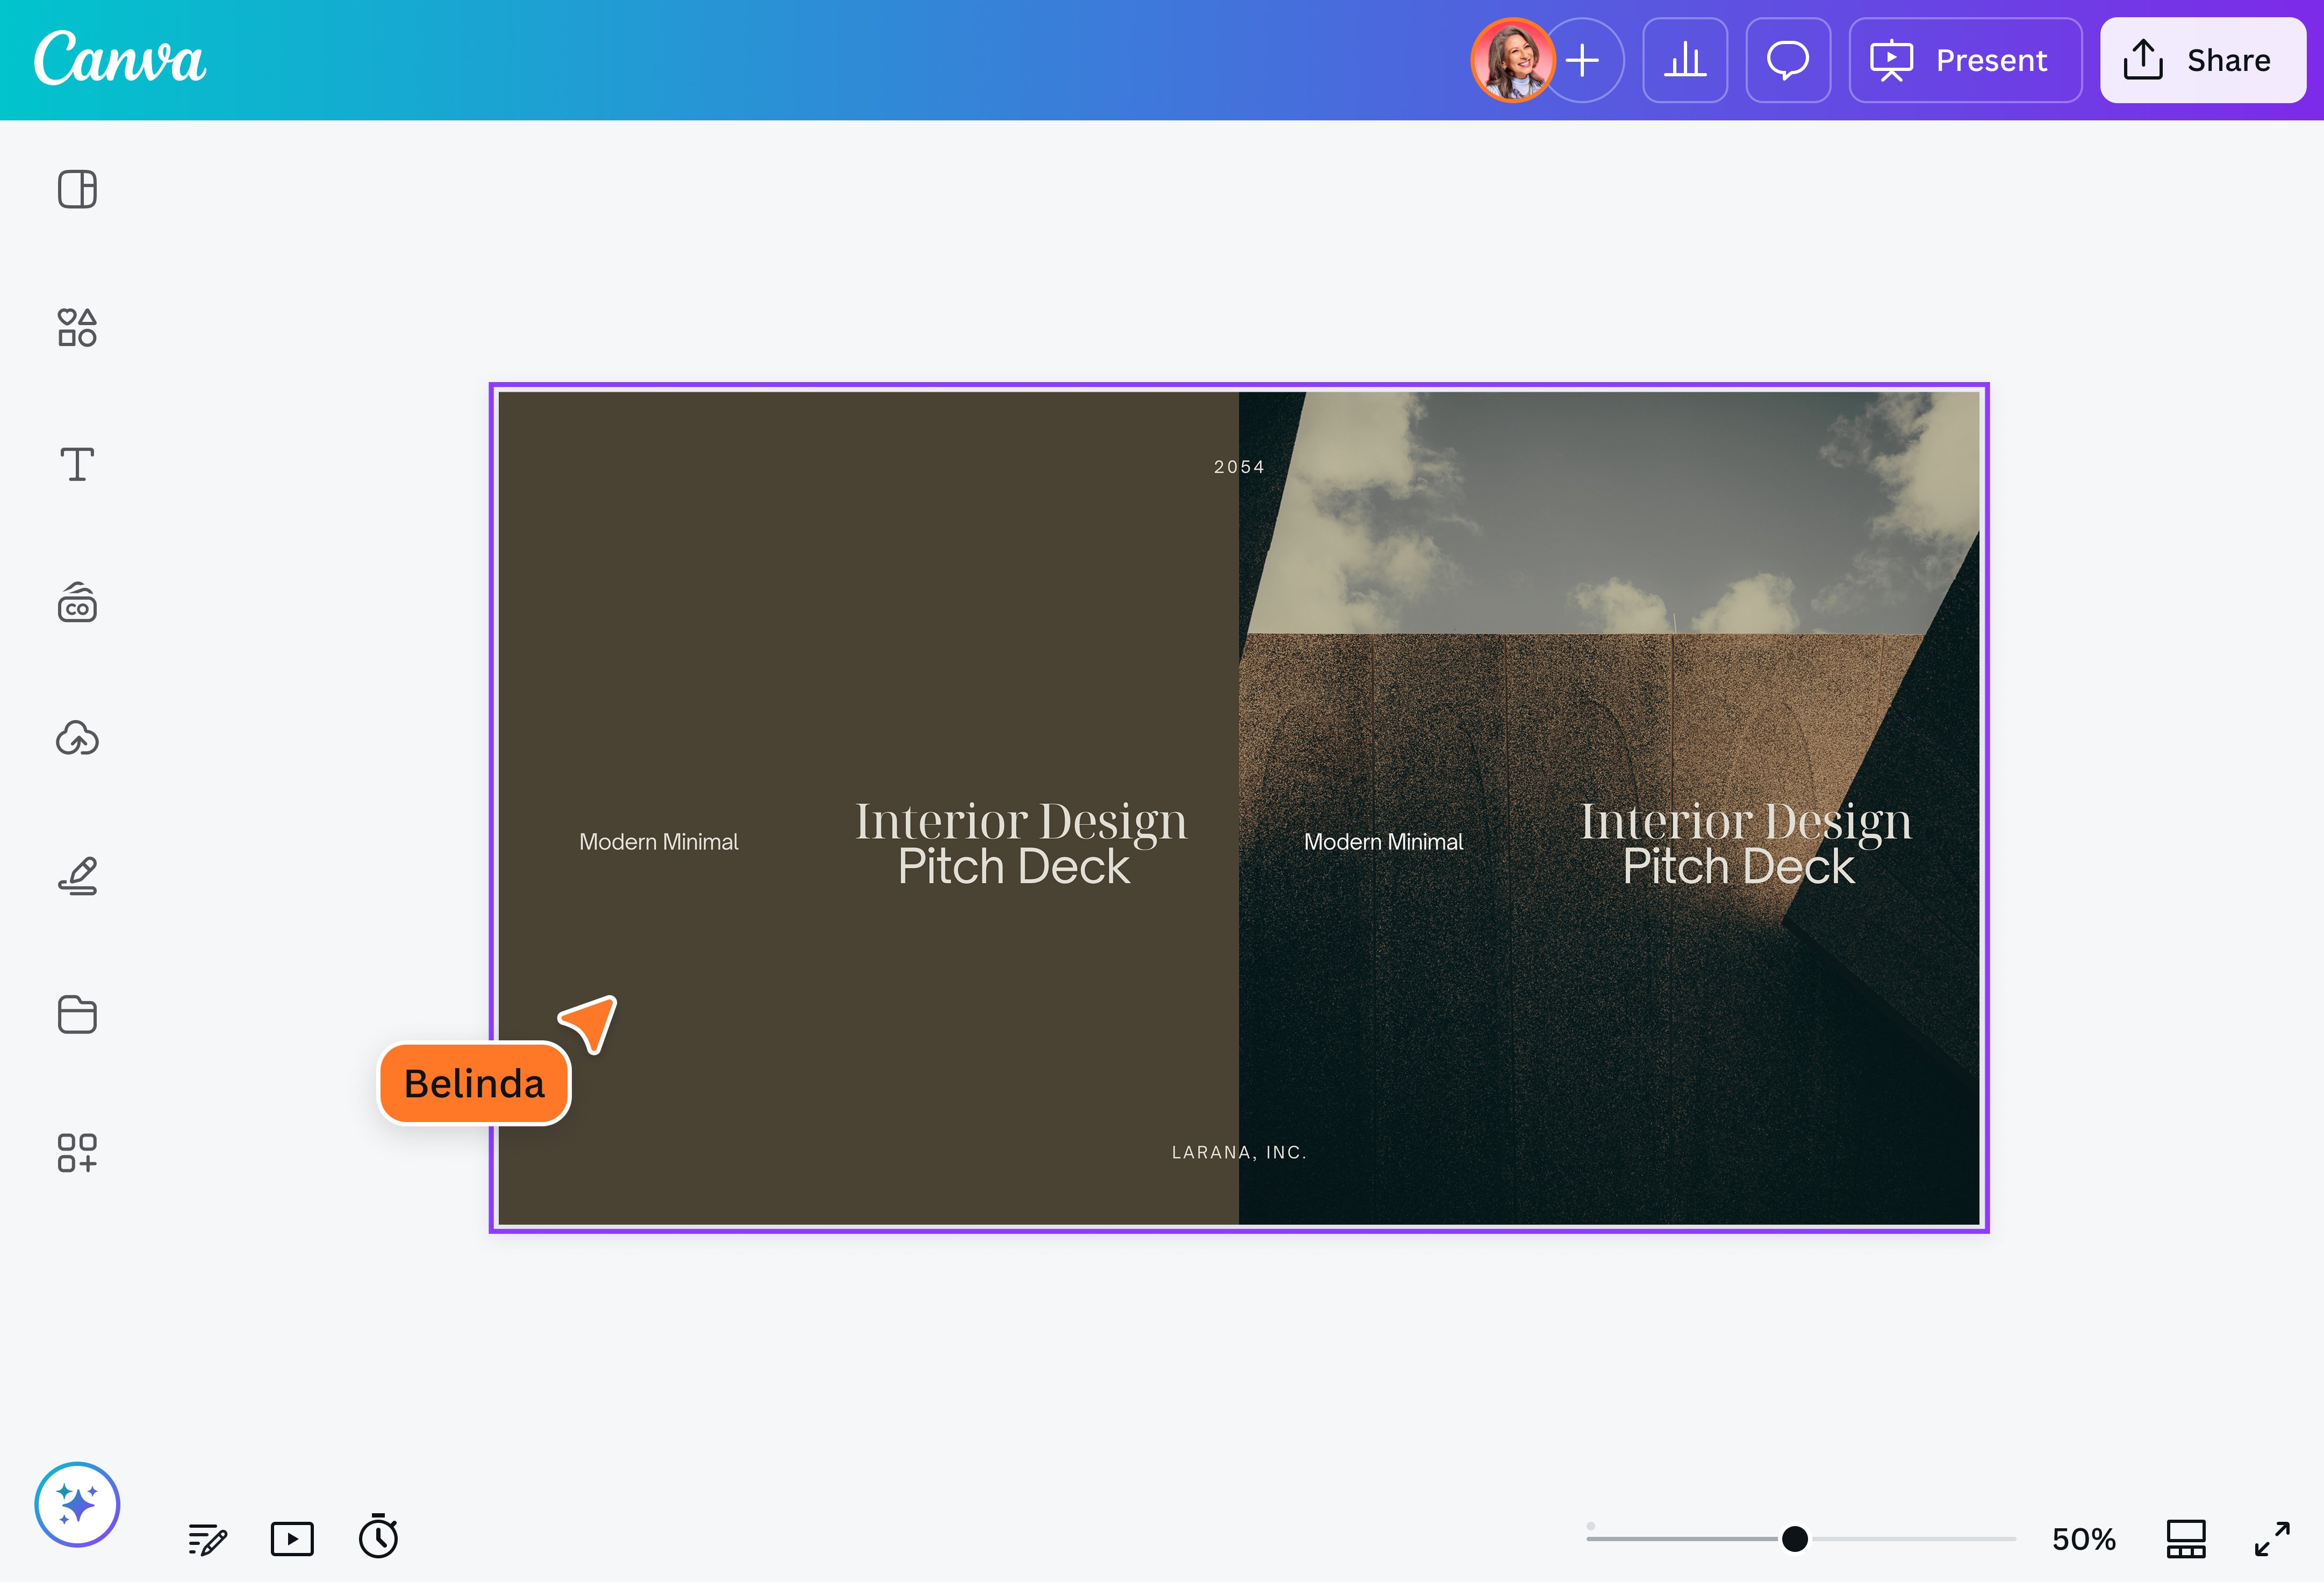The image size is (2324, 1582).
Task: Open the Apps panel
Action: (77, 1152)
